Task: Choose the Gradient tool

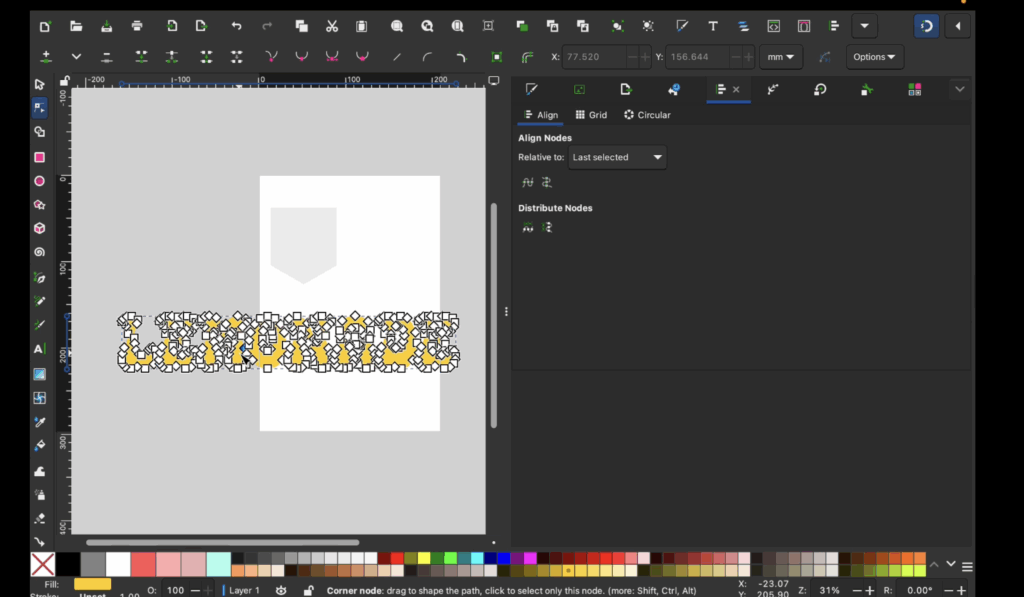Action: (x=39, y=374)
